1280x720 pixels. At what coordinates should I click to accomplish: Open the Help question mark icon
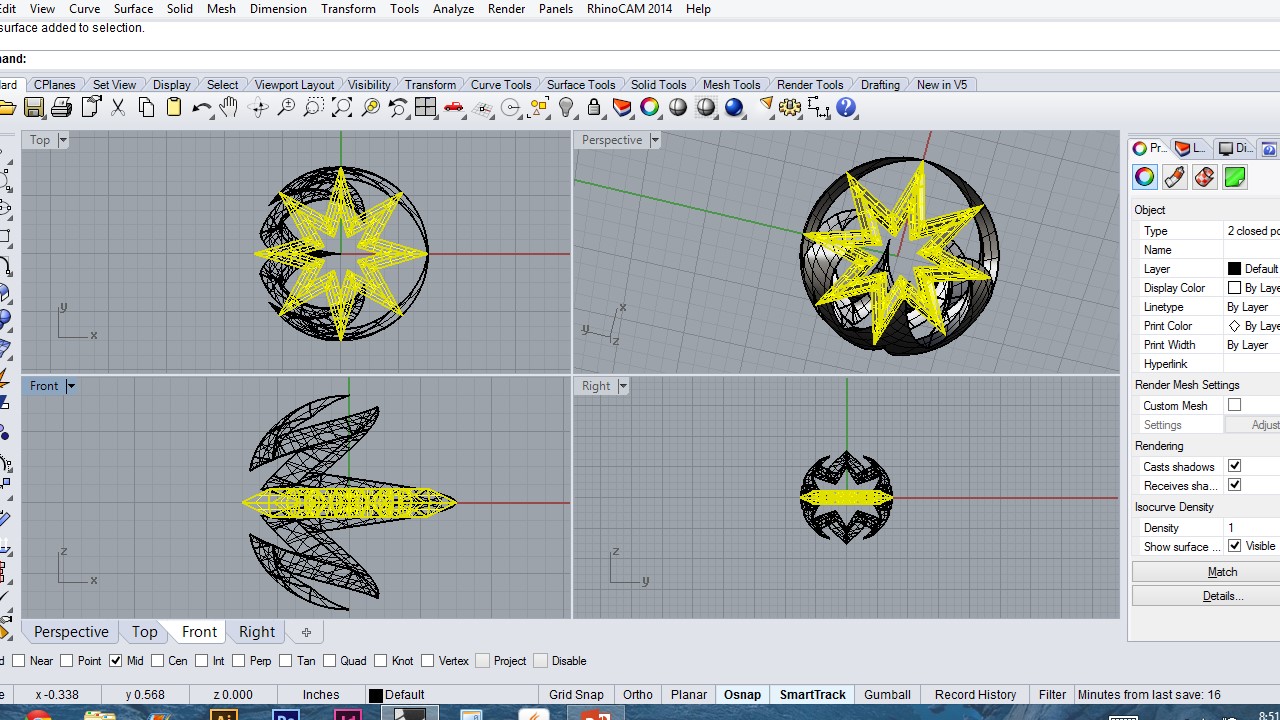pyautogui.click(x=846, y=107)
